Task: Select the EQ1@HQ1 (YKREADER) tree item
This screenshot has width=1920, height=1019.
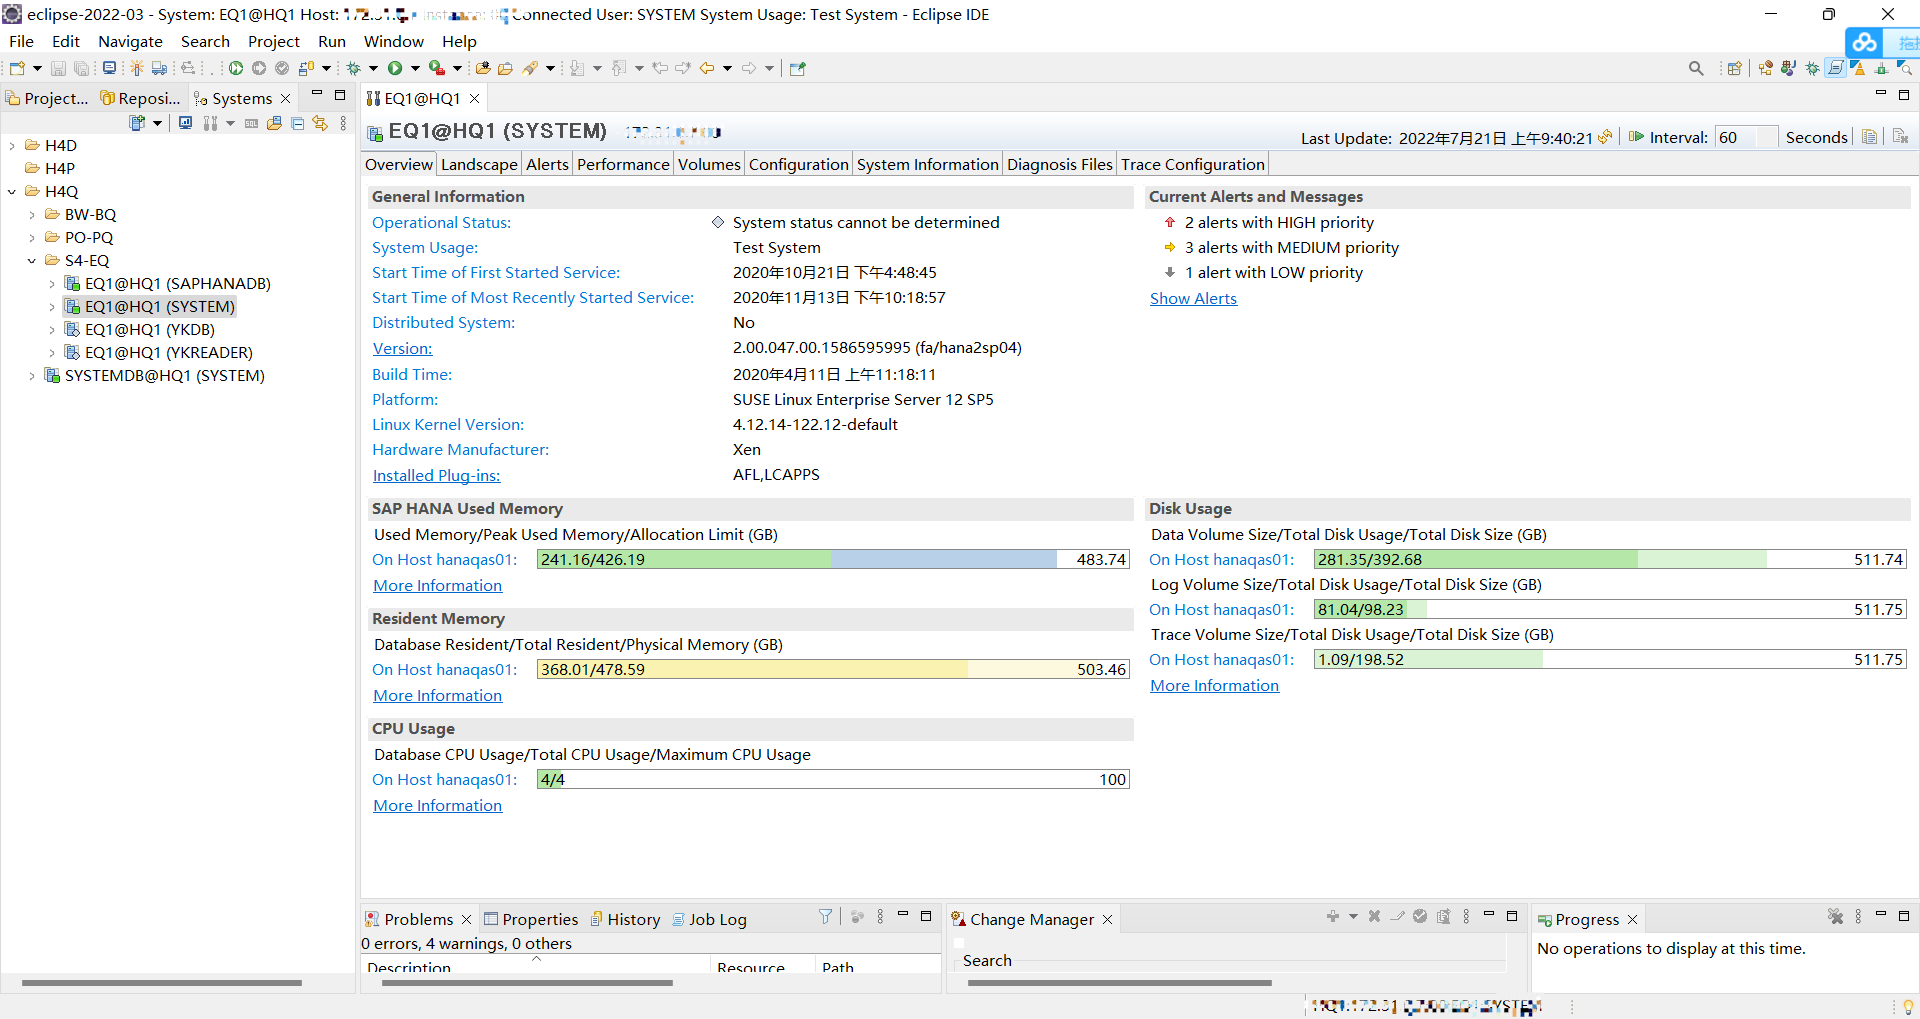Action: click(168, 353)
